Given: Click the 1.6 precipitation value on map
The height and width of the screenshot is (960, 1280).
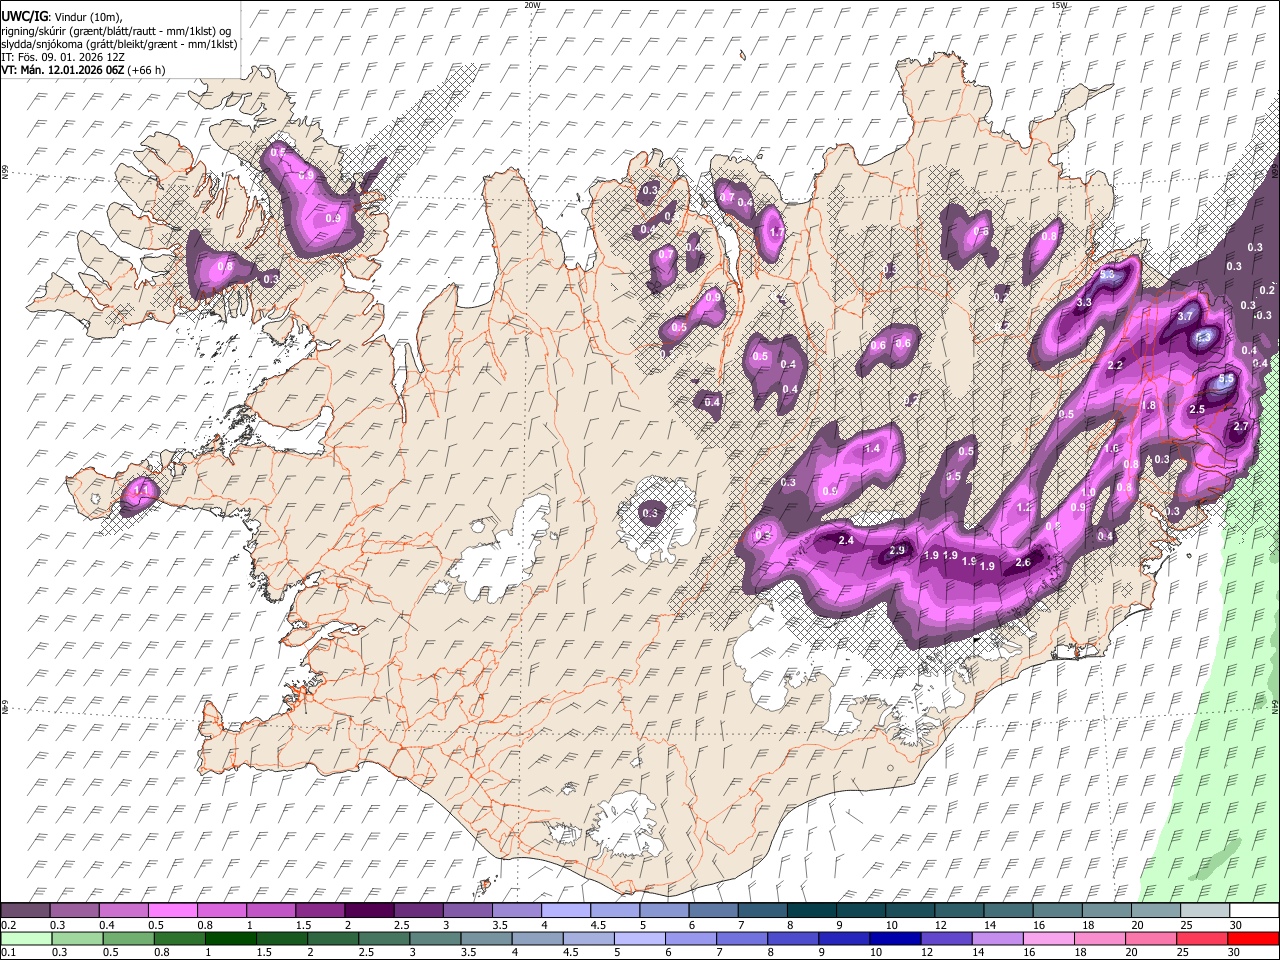Looking at the screenshot, I should [x=1112, y=449].
